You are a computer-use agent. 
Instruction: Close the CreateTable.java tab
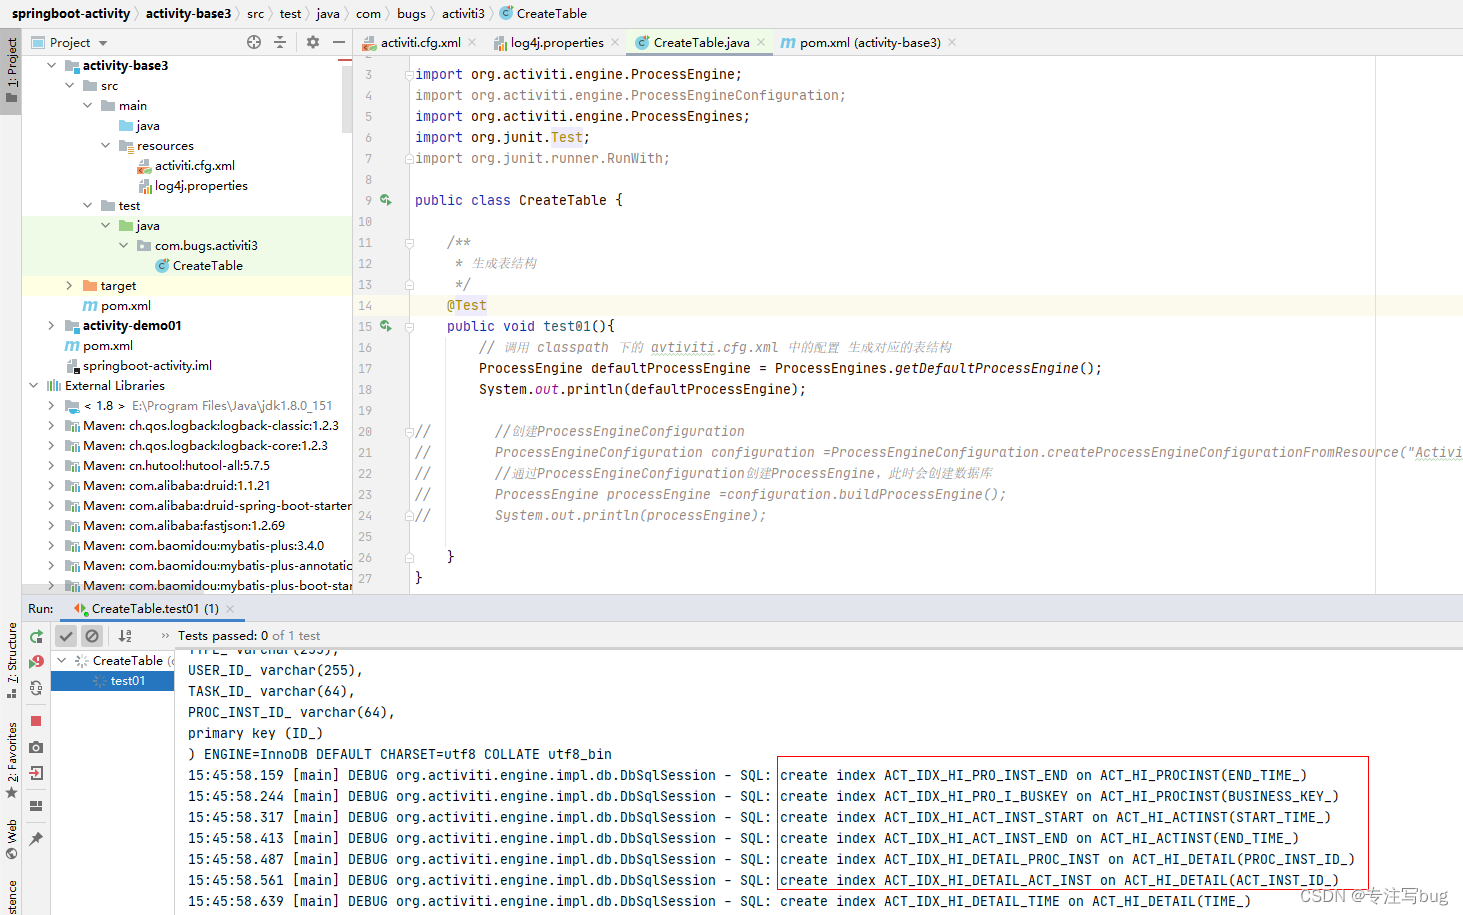click(x=761, y=42)
